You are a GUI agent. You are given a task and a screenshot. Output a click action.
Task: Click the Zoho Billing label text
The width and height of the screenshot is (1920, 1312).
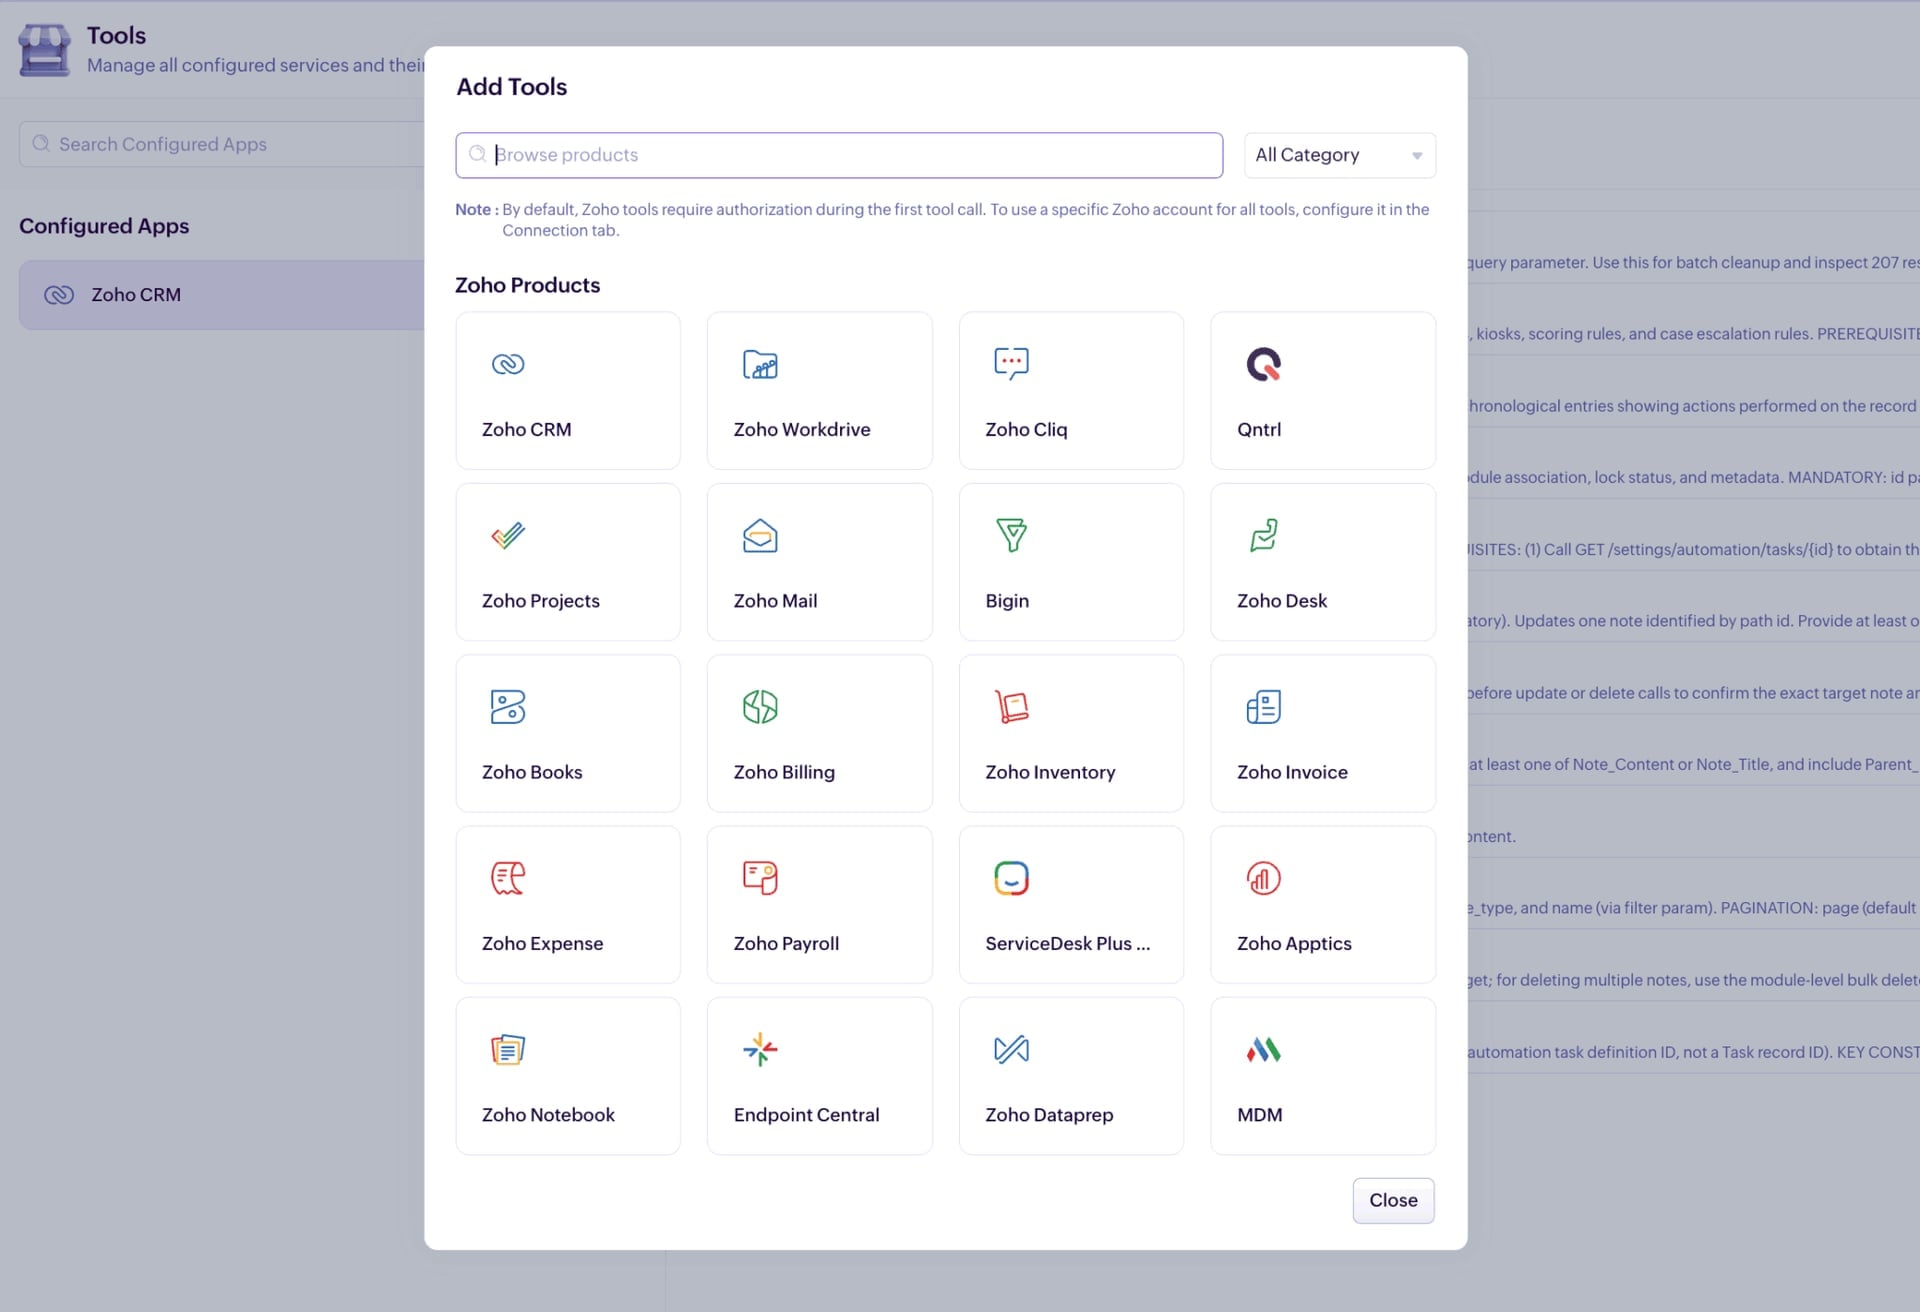(784, 772)
